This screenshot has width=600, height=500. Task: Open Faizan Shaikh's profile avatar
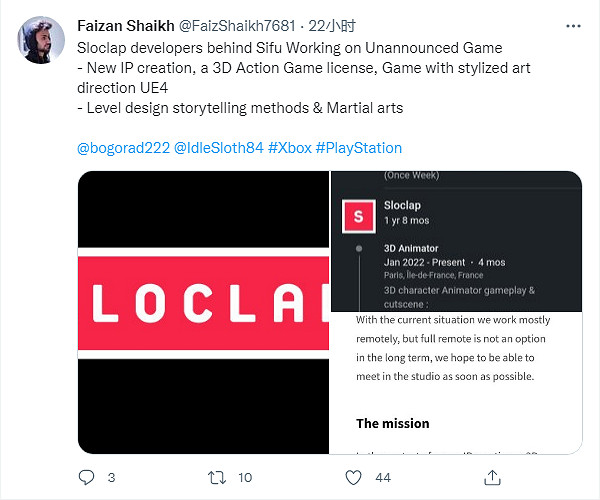[x=40, y=39]
